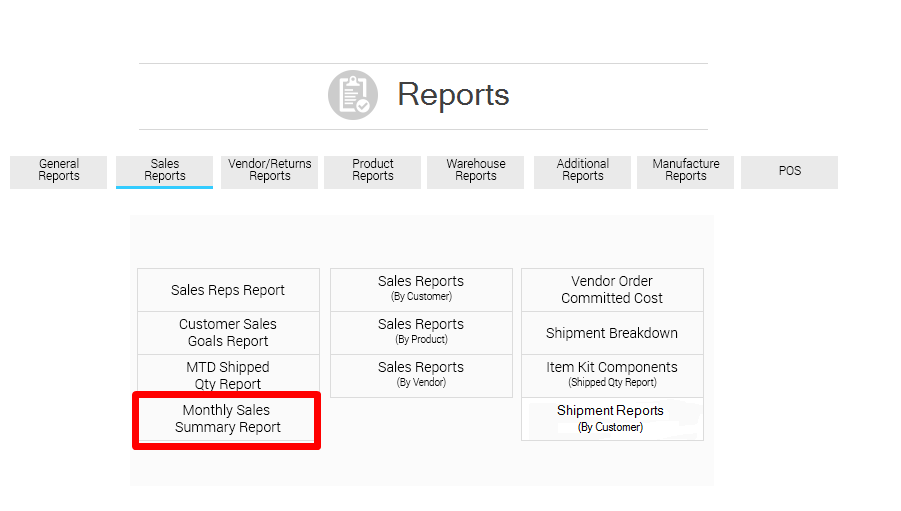Open the POS tab
This screenshot has height=511, width=901.
click(789, 171)
